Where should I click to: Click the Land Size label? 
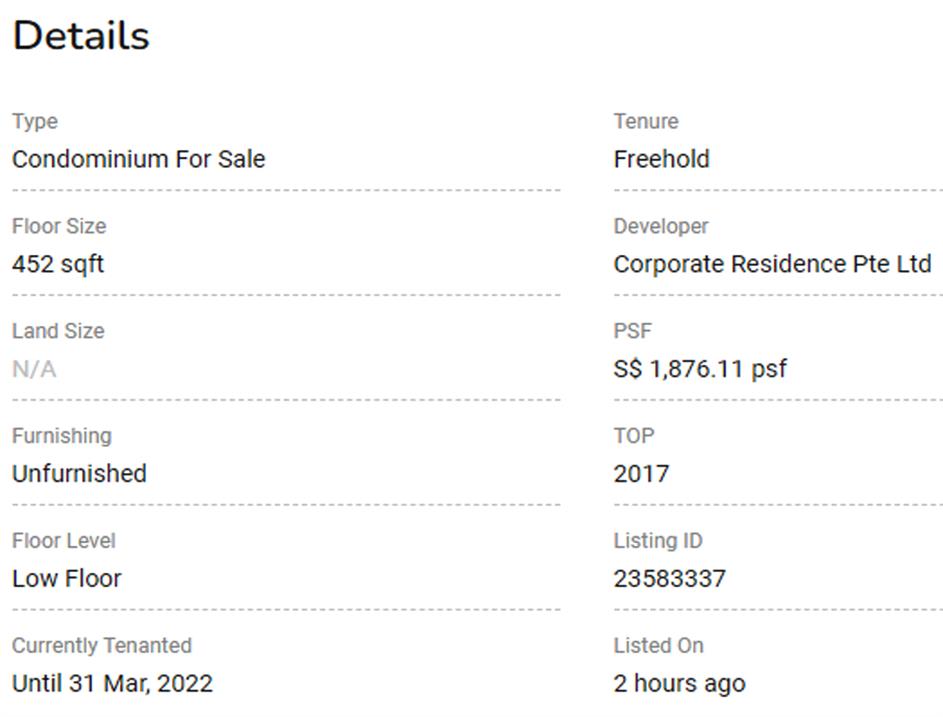(58, 331)
